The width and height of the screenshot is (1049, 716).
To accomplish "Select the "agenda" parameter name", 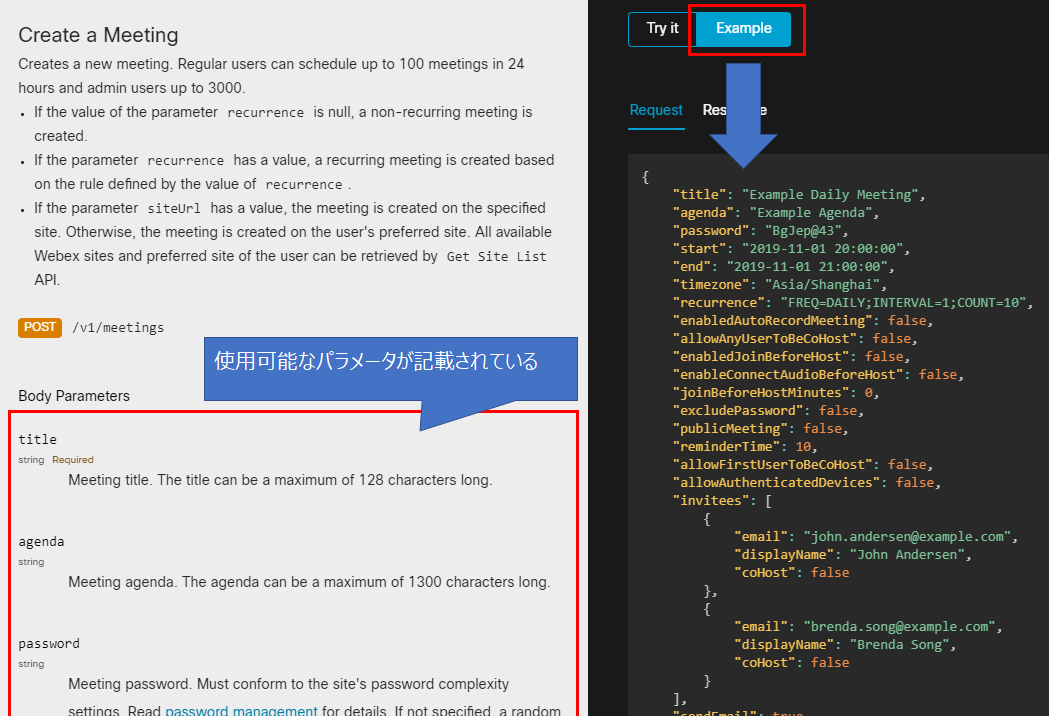I will point(41,541).
